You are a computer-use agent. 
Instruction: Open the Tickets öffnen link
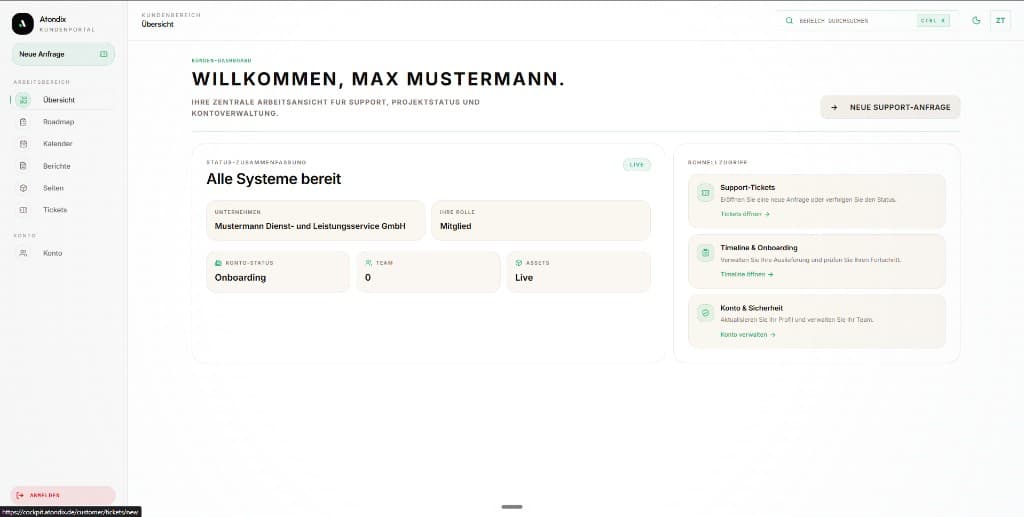(745, 214)
